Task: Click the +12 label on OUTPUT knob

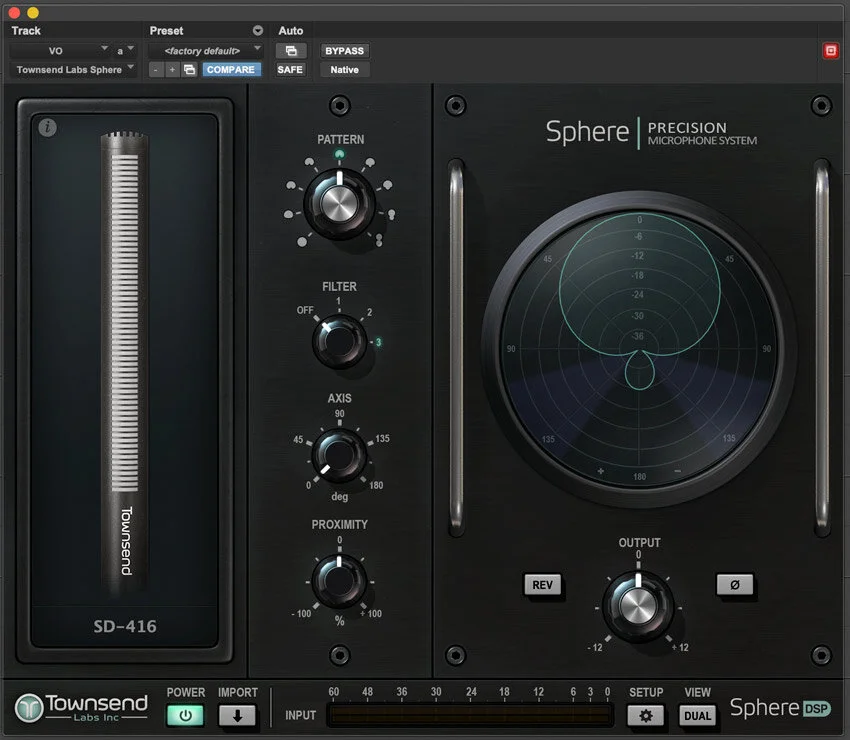Action: (x=680, y=647)
